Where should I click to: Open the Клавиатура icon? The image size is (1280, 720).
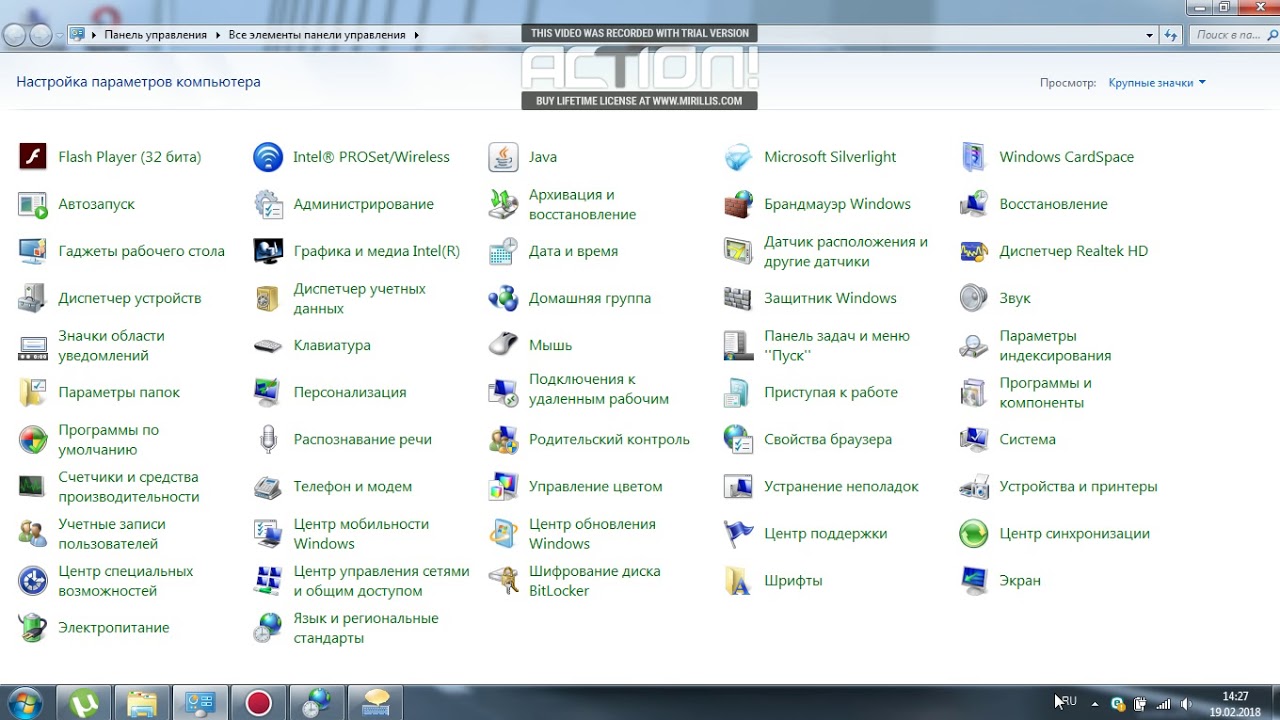coord(268,345)
